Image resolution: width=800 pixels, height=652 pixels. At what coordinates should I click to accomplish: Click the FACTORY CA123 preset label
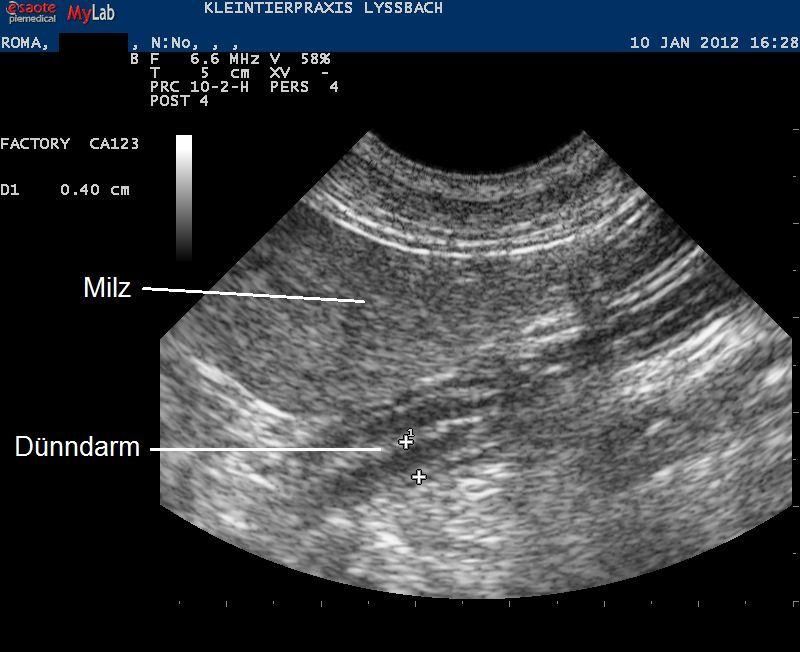pos(69,144)
